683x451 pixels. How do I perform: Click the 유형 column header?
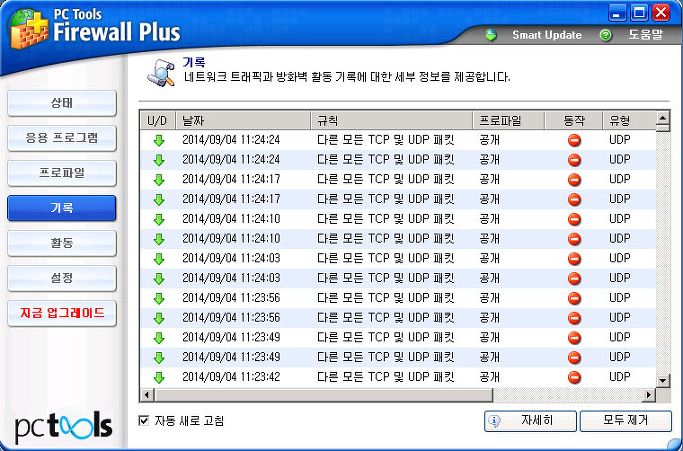629,120
